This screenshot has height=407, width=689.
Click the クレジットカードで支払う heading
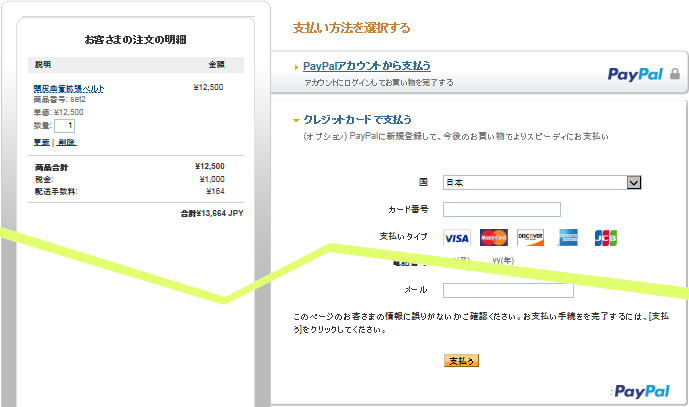click(x=357, y=120)
